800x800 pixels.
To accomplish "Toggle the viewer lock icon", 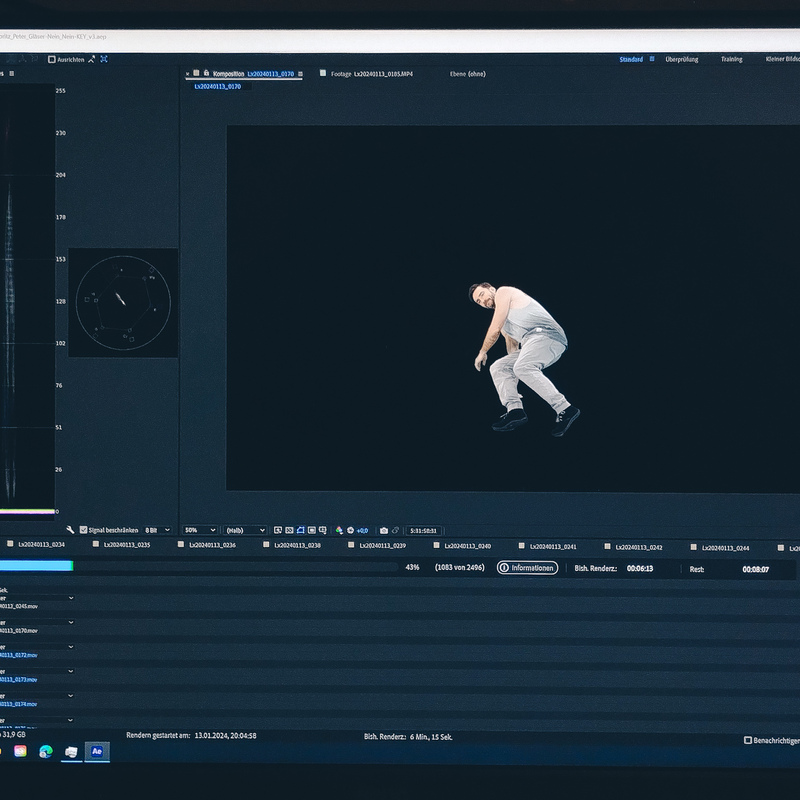I will [x=207, y=73].
